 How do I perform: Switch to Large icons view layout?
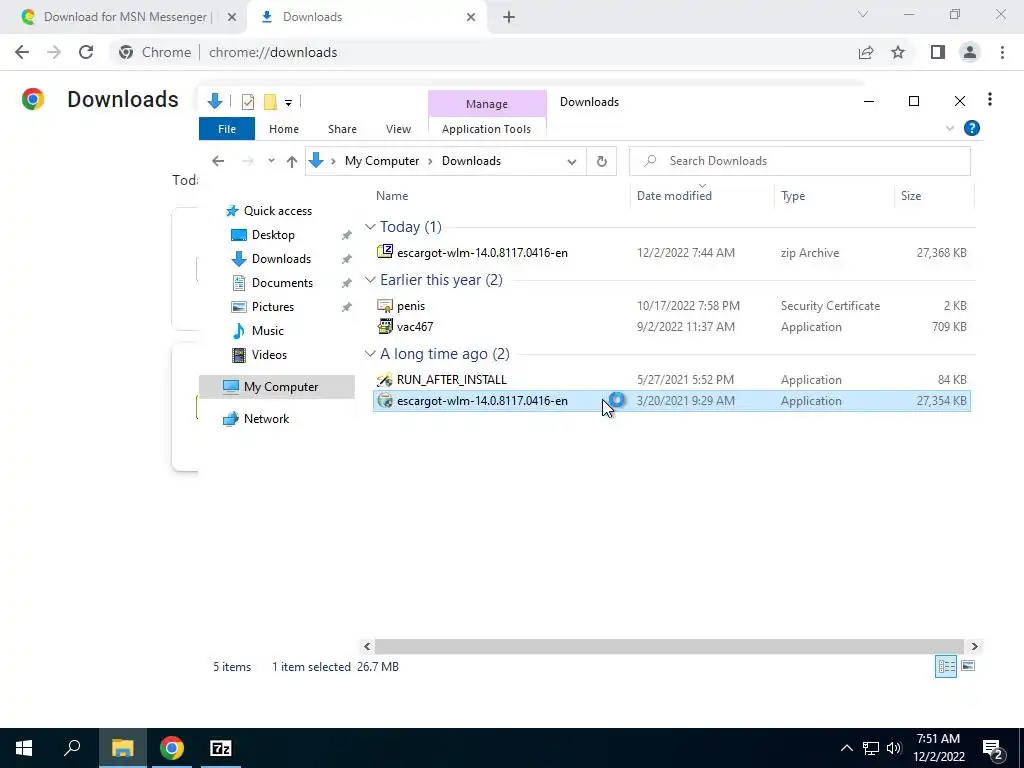(x=968, y=666)
